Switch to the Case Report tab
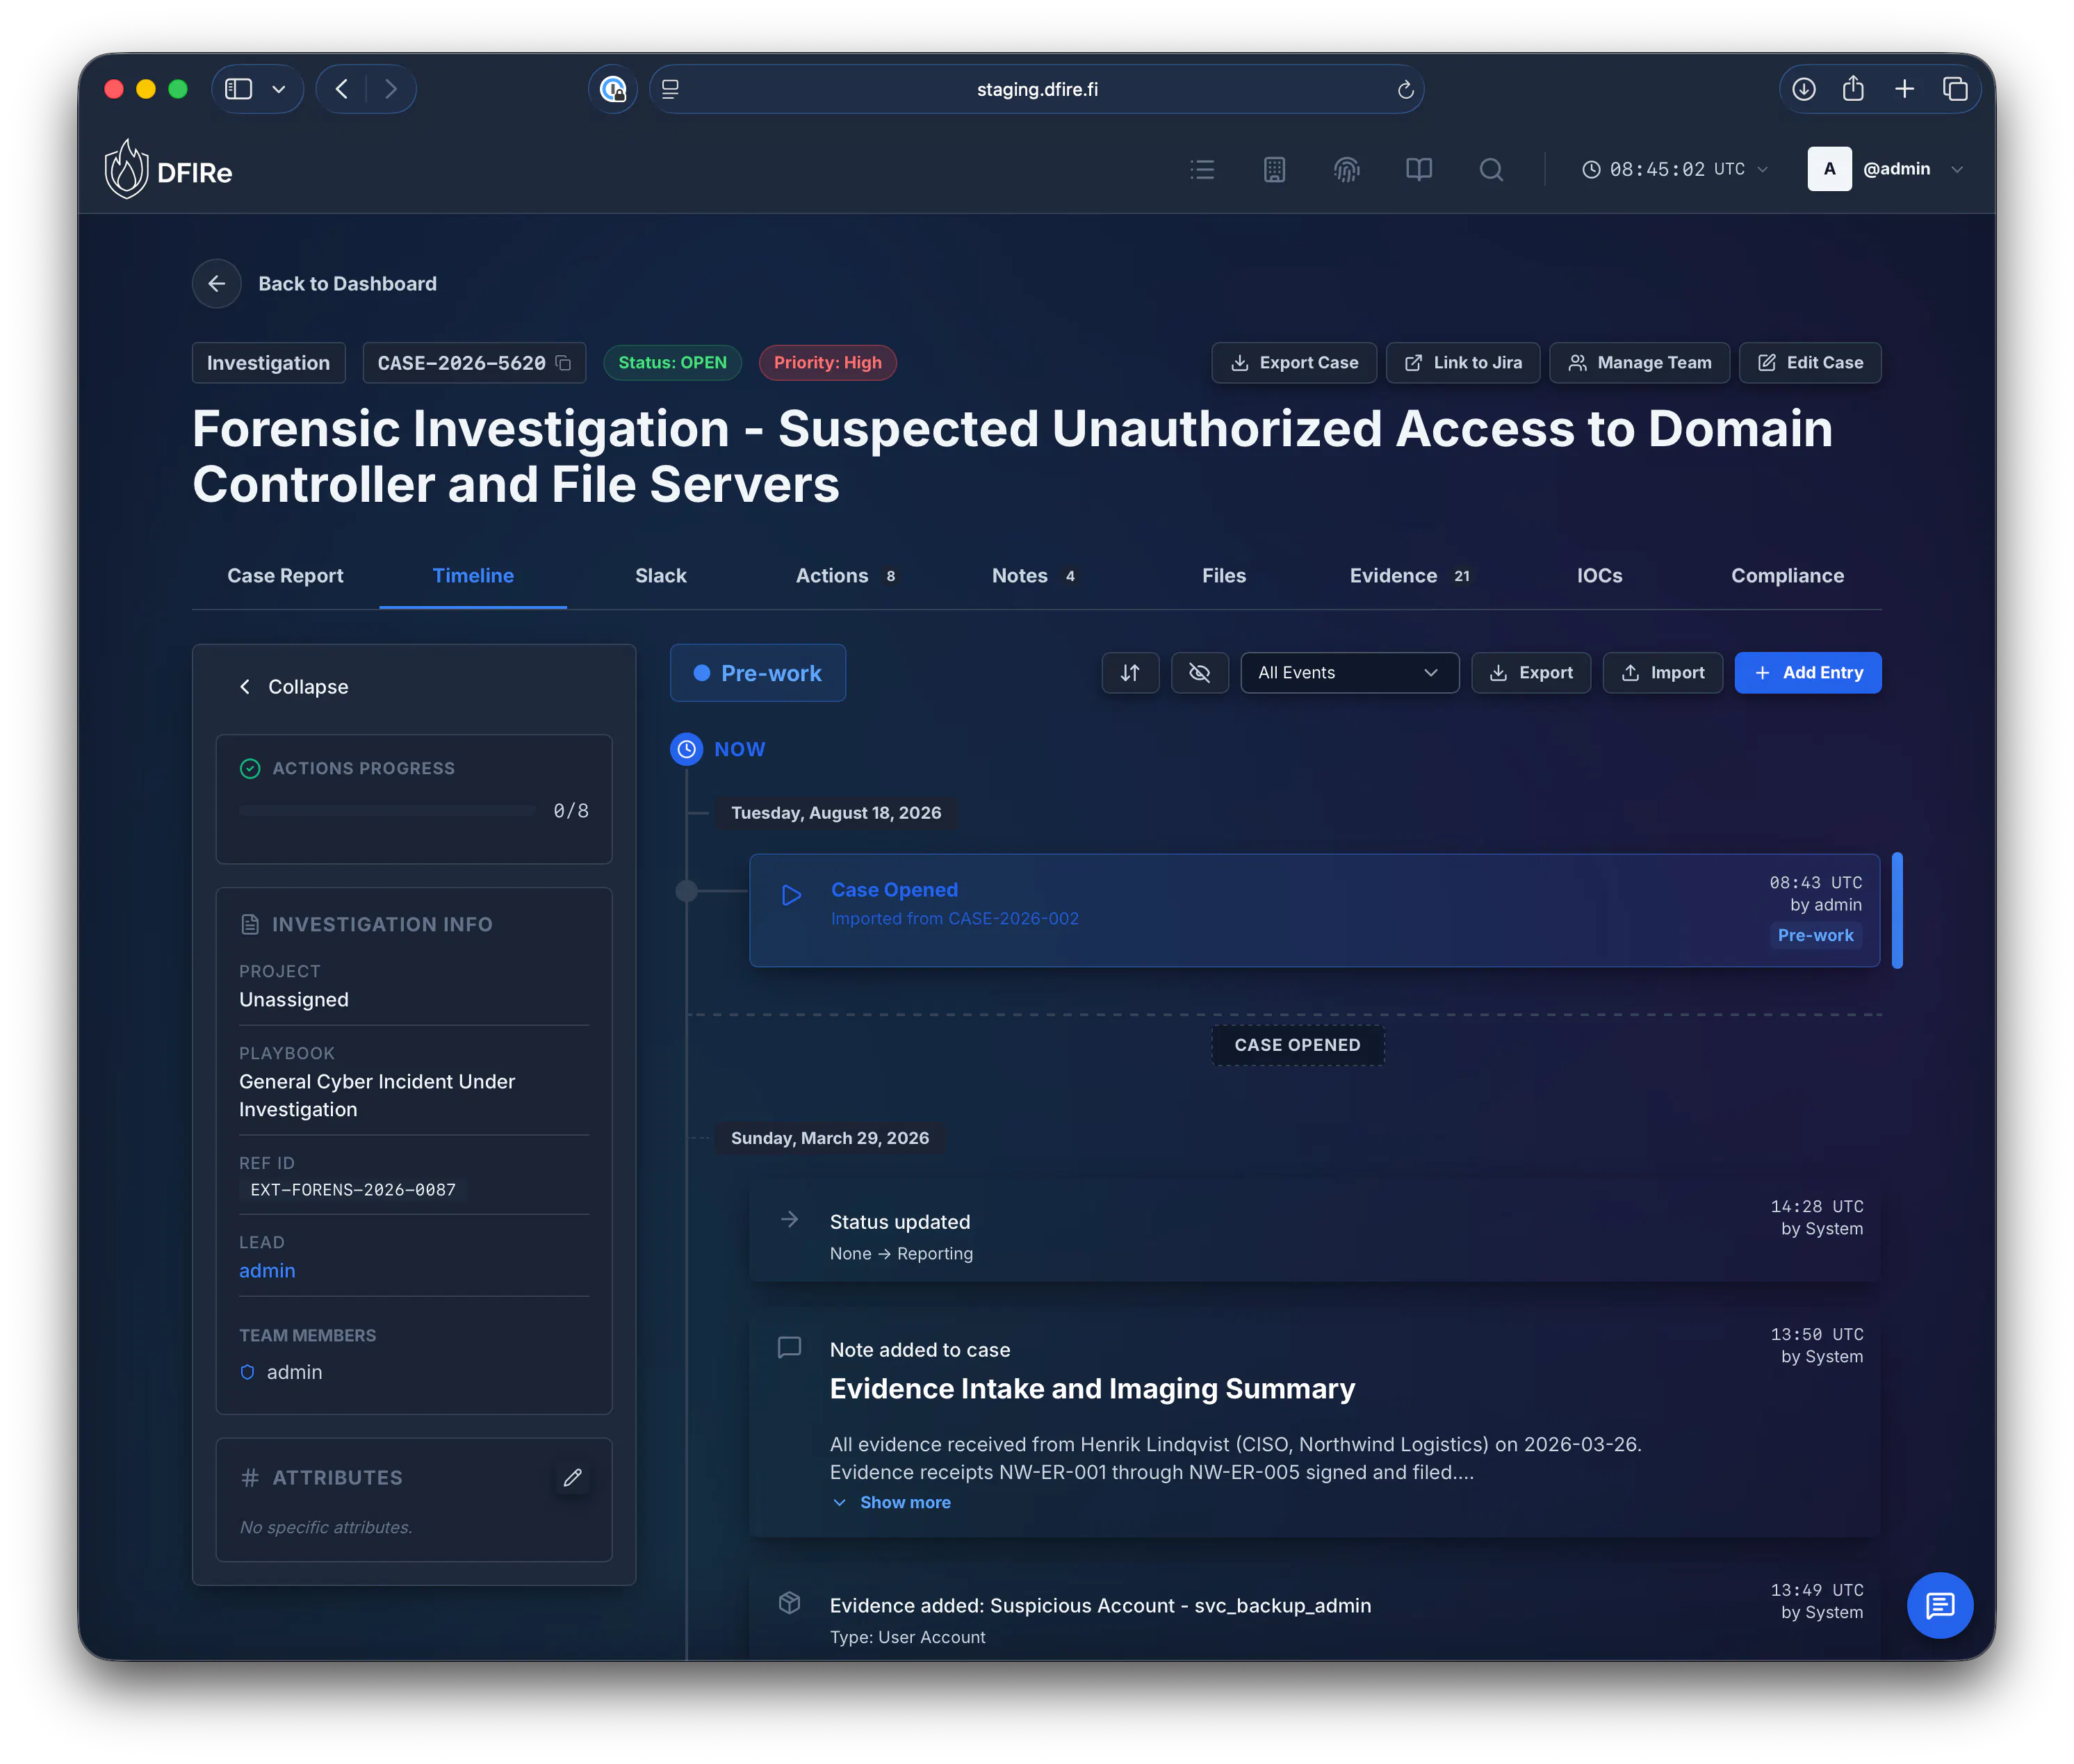2074x1764 pixels. [285, 576]
